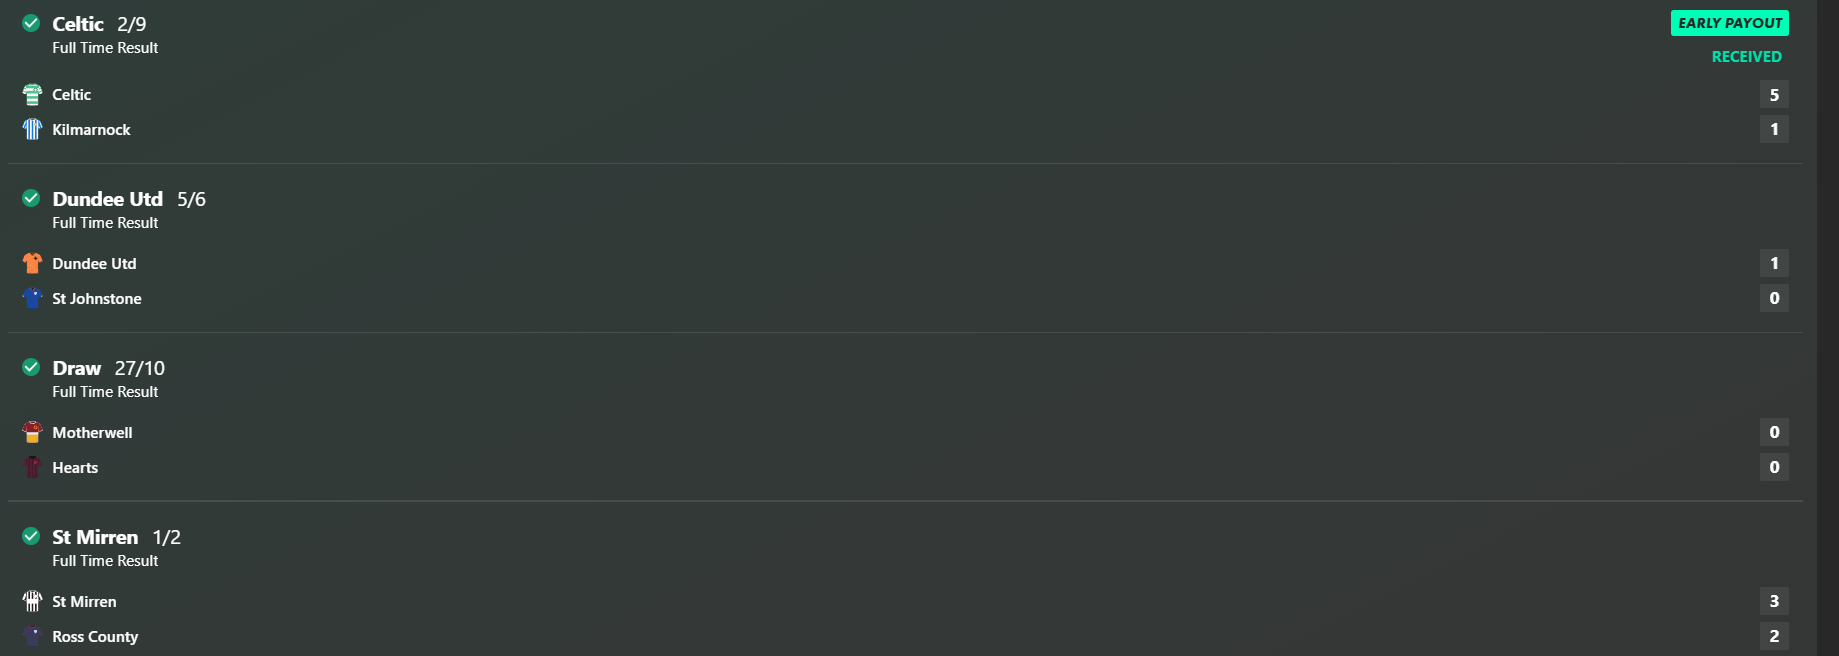
Task: Click the Hearts maroon shirt icon
Action: click(x=32, y=467)
